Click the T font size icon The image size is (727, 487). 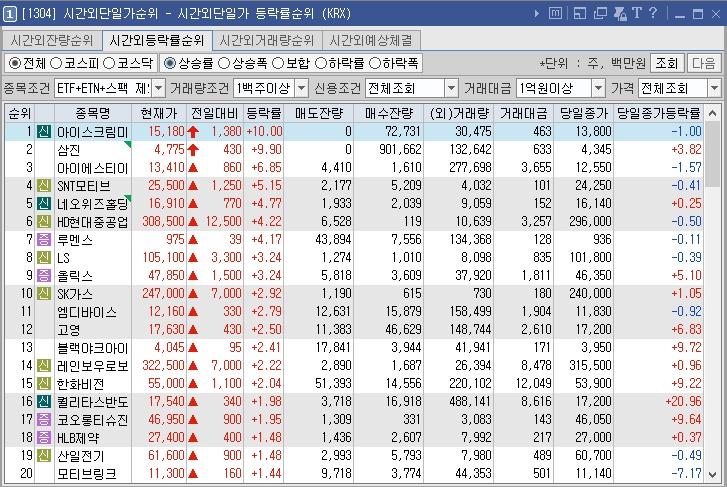click(x=637, y=13)
